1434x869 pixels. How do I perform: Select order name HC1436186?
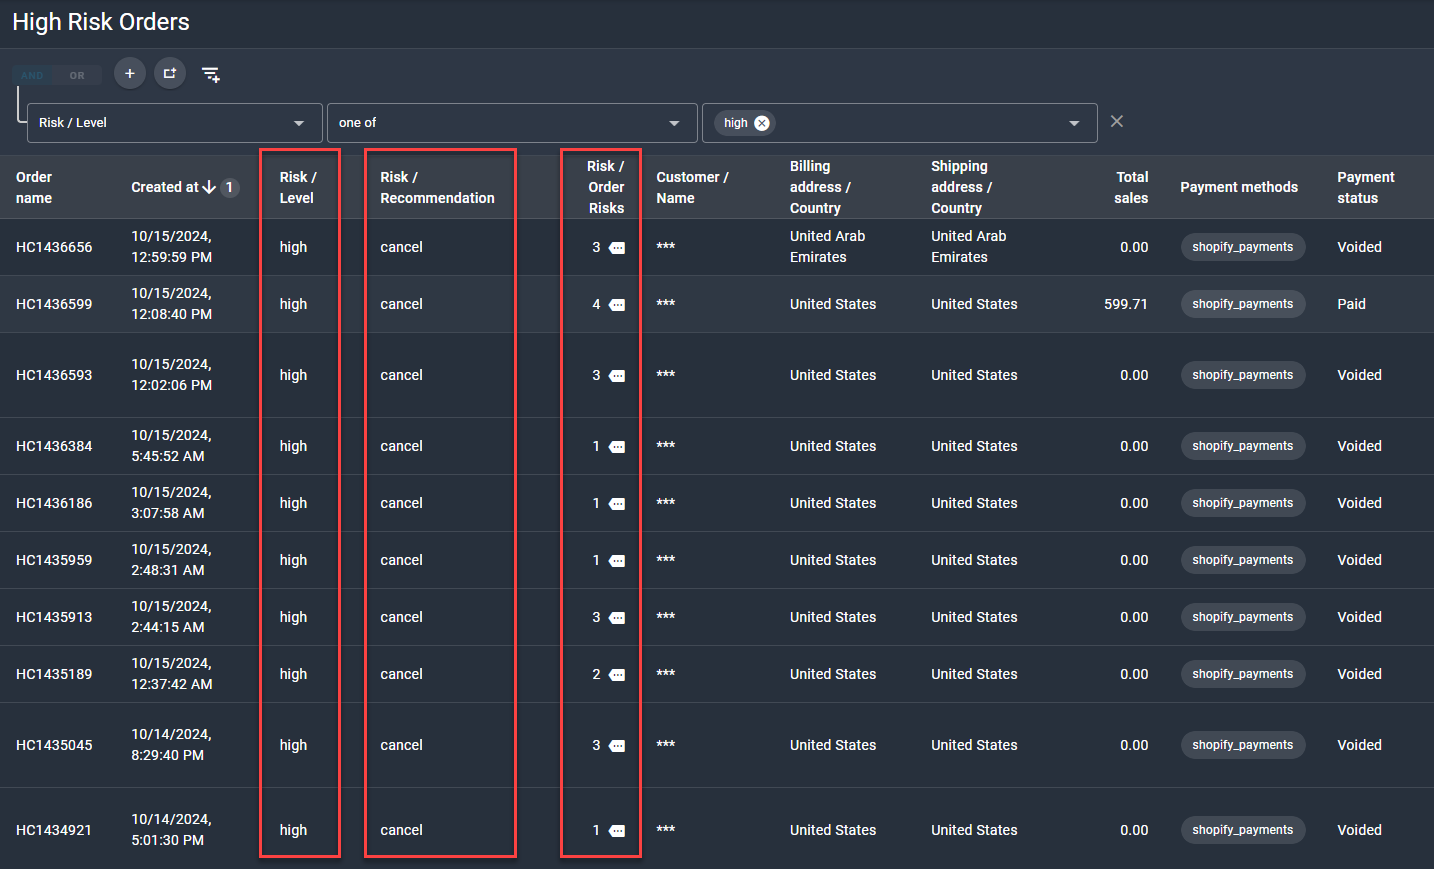[x=54, y=503]
